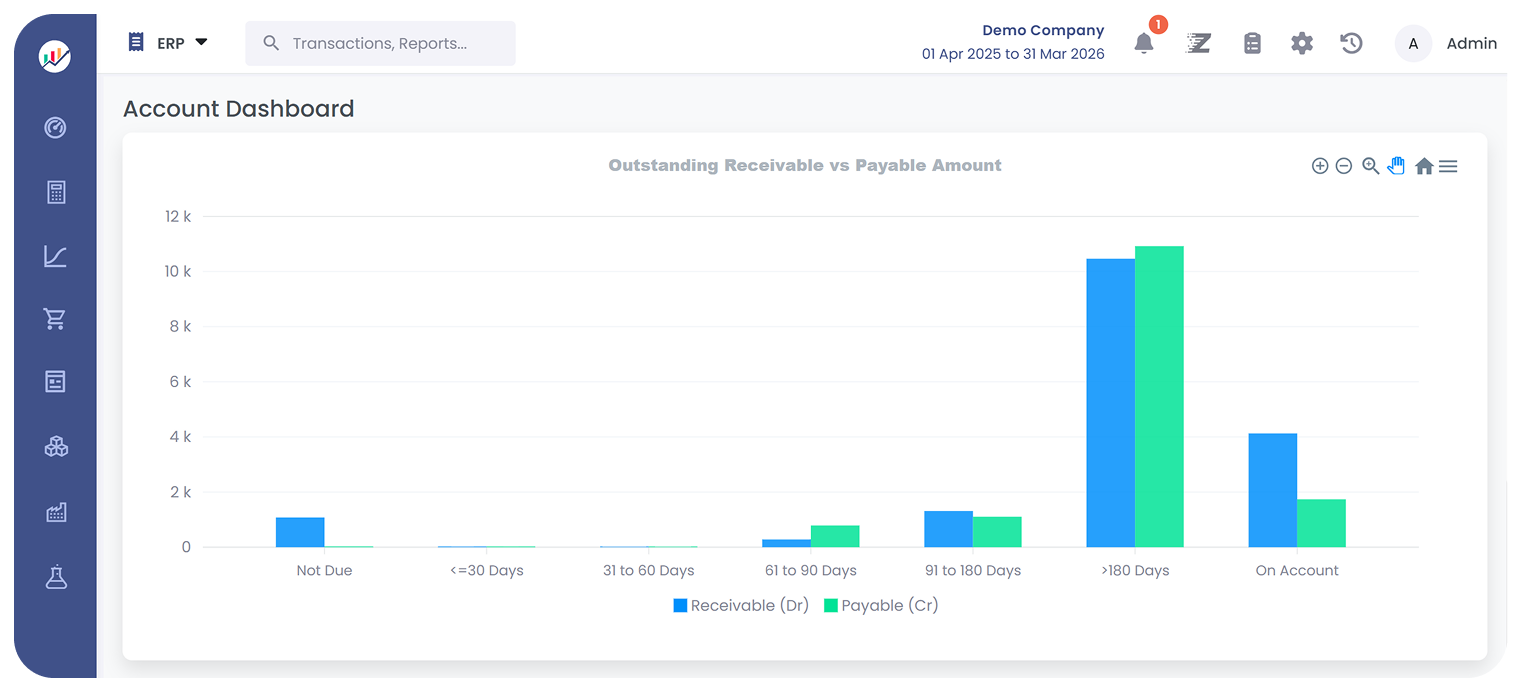Viewport: 1522px width, 692px height.
Task: Reset chart view with the home icon
Action: click(1424, 166)
